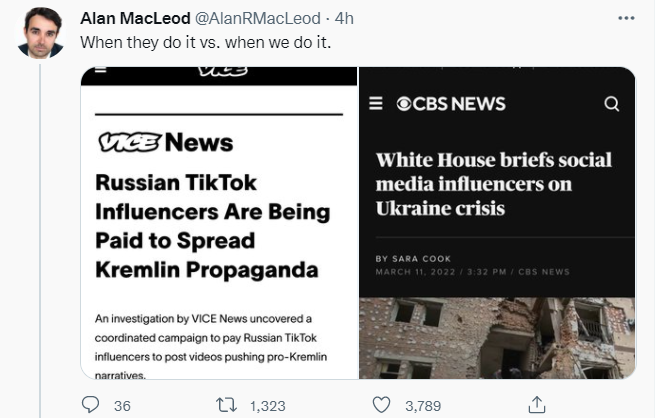
Task: Open the CBS News hamburger menu
Action: tap(376, 104)
